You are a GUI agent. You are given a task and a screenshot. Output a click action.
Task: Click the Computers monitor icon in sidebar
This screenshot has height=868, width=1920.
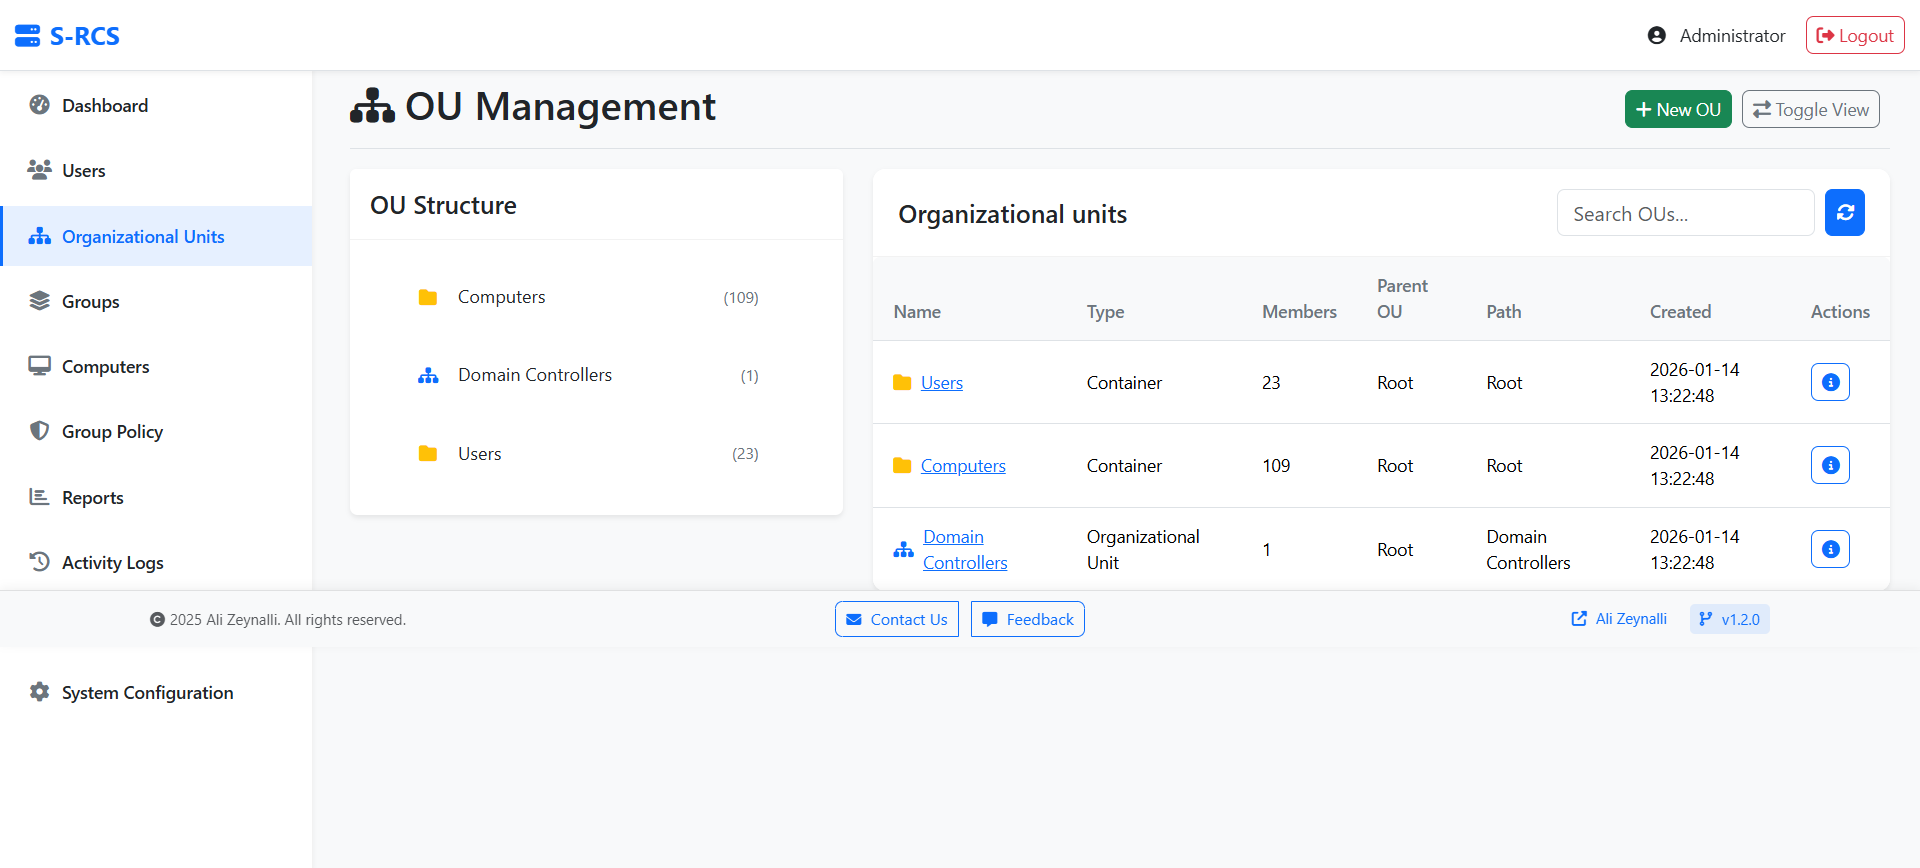tap(40, 366)
